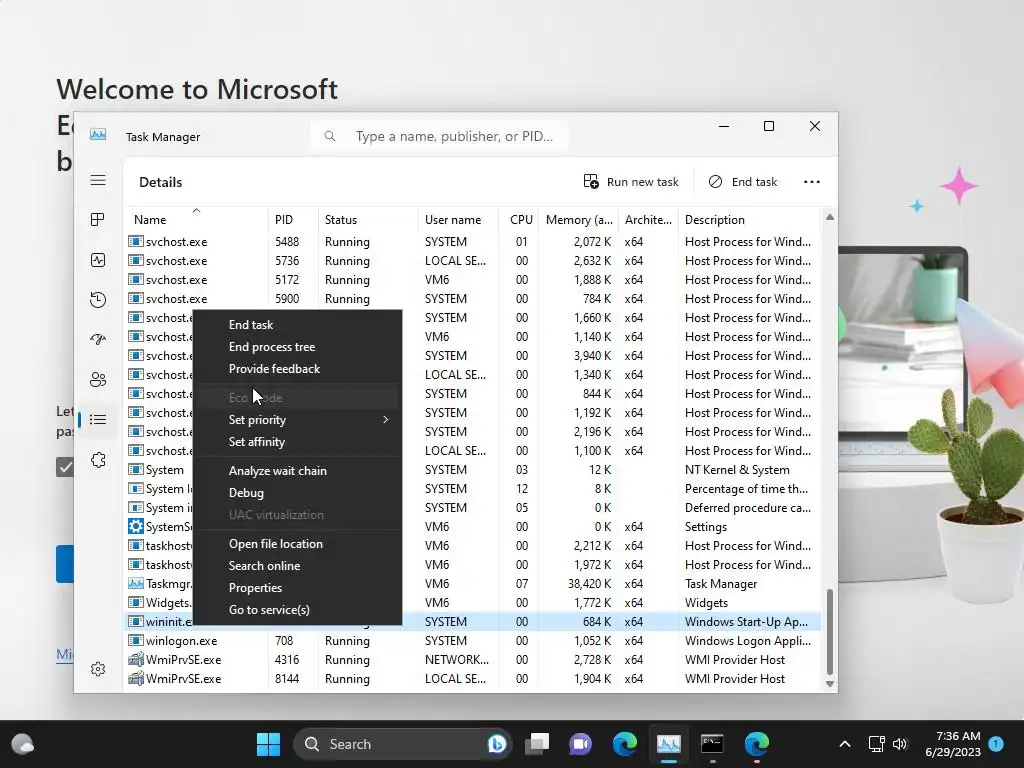The height and width of the screenshot is (768, 1024).
Task: Sort by the Name column header
Action: click(x=196, y=219)
